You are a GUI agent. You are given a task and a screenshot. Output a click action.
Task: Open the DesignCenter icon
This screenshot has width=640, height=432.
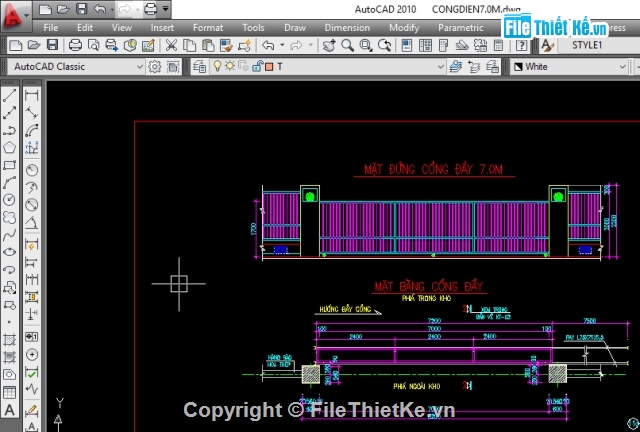(x=425, y=45)
